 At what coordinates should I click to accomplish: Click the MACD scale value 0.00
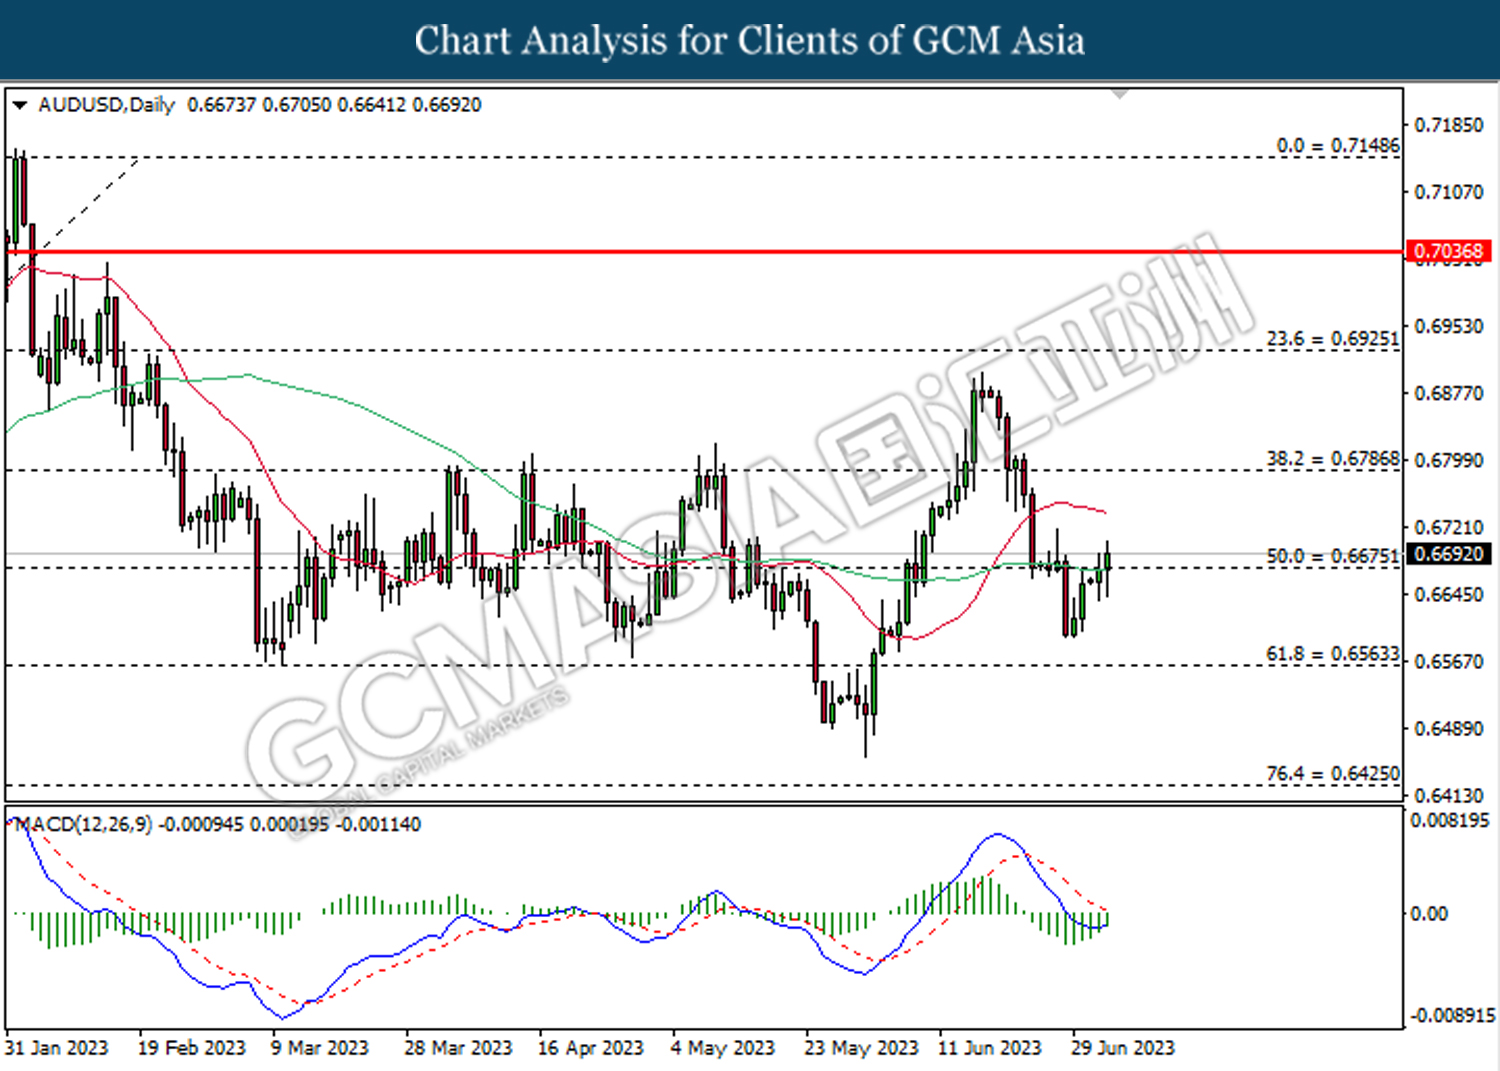(1428, 913)
